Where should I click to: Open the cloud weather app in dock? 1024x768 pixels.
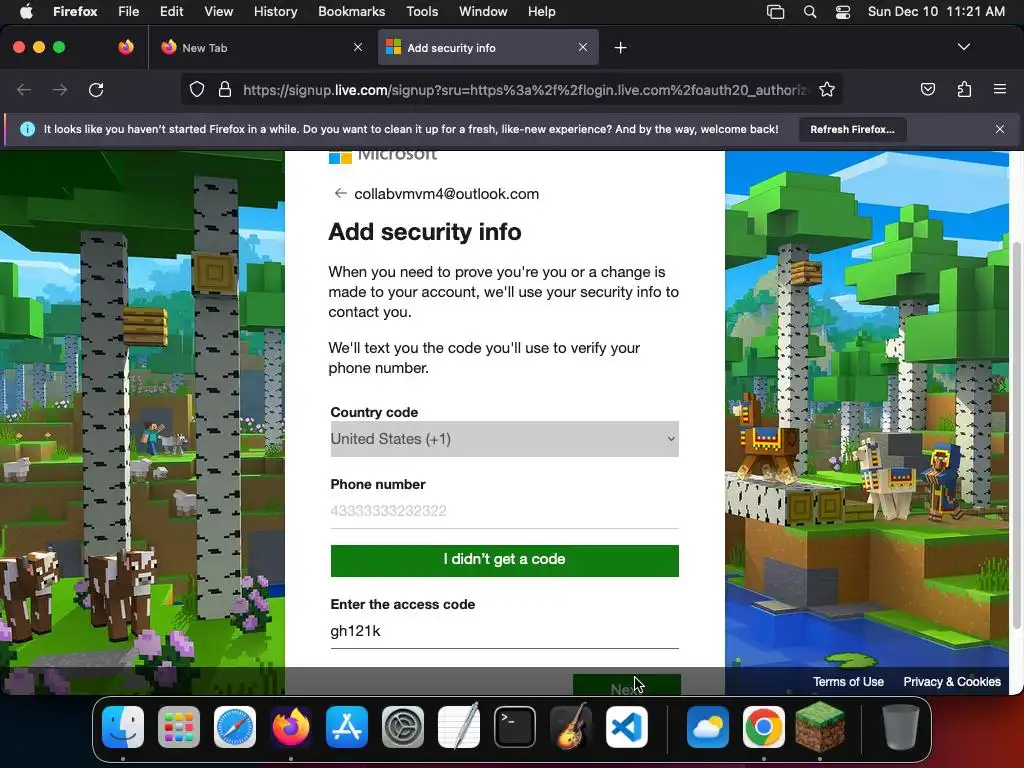click(708, 727)
